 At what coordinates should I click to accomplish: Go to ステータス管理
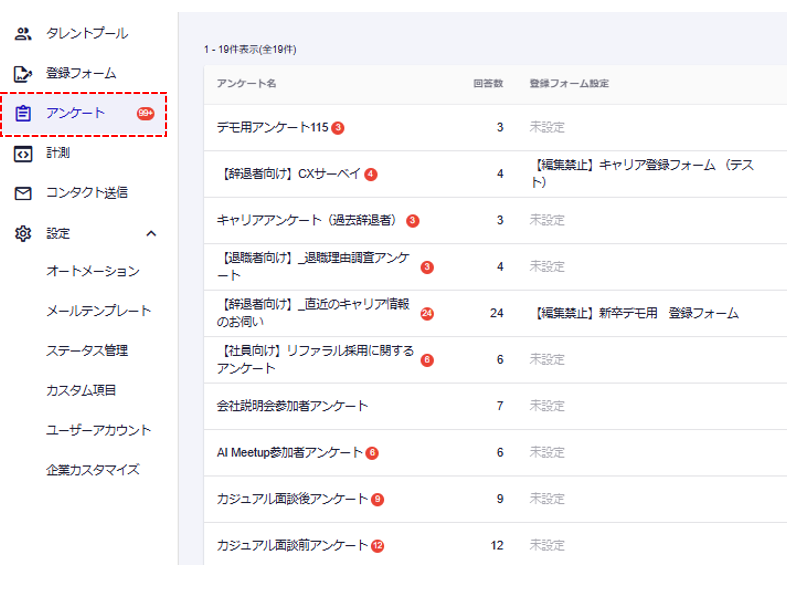pyautogui.click(x=86, y=351)
